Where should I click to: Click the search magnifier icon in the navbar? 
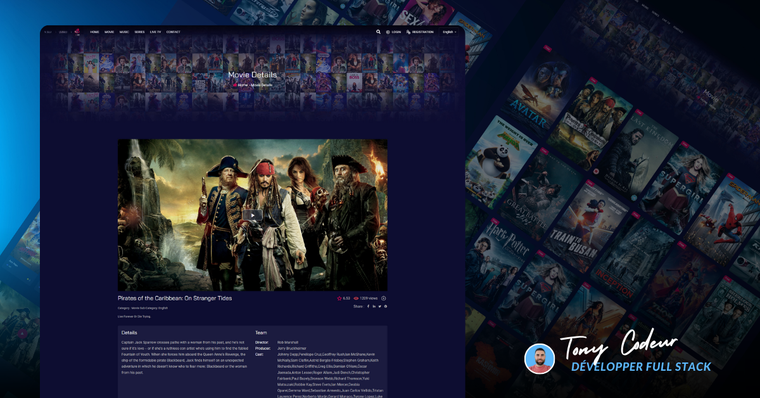click(x=378, y=32)
